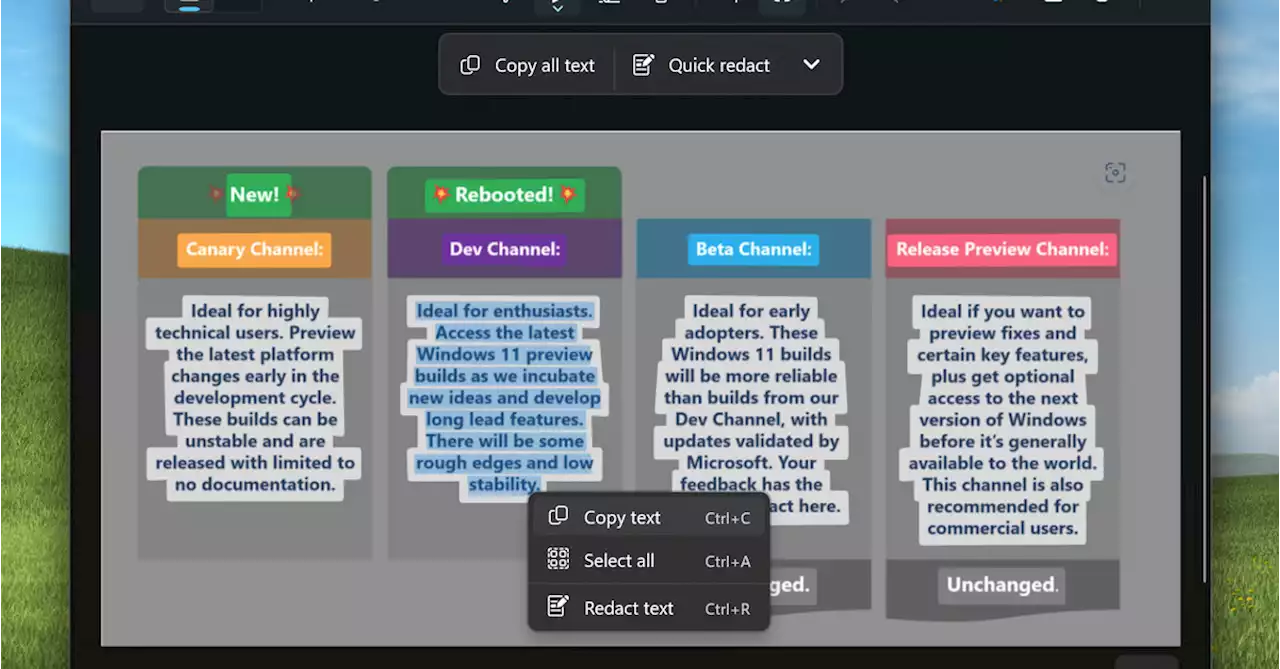Click the green "New!" label
1280x669 pixels.
[258, 195]
